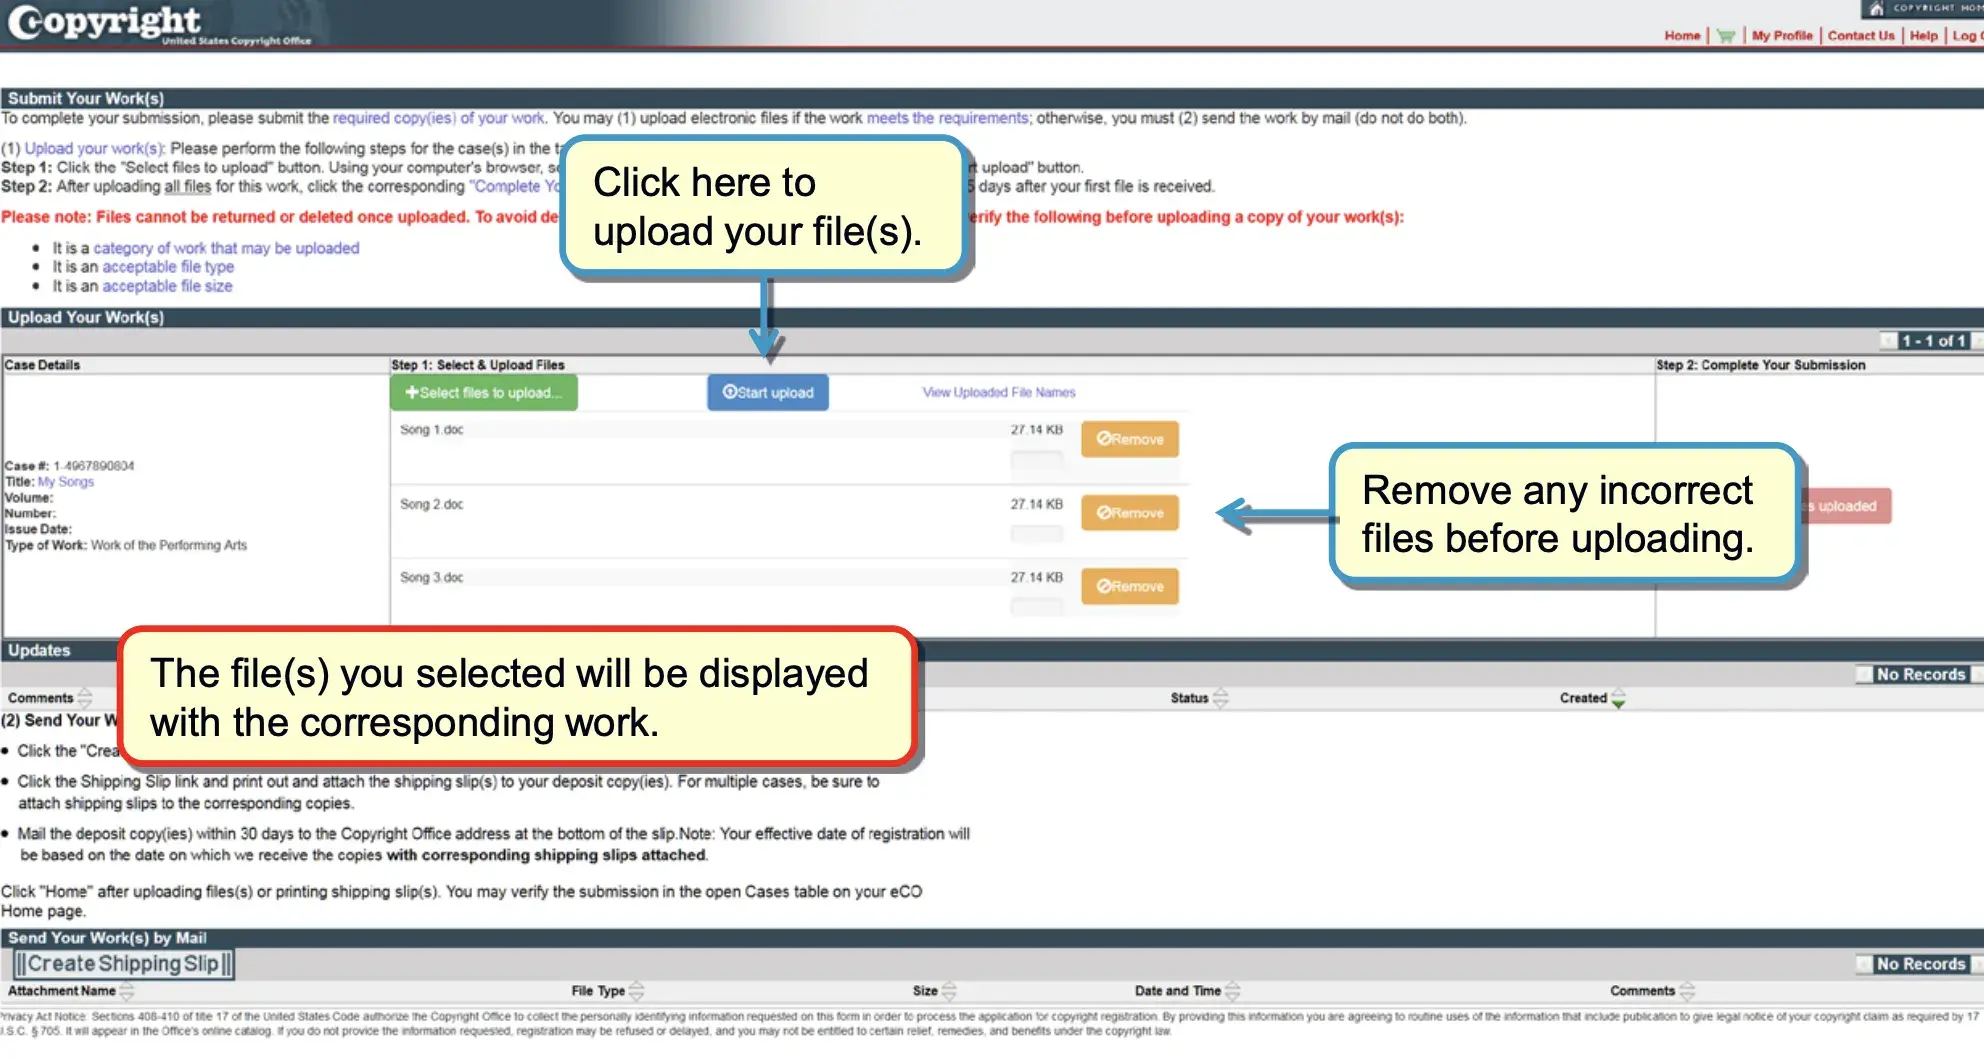Remove the Song 1.doc file
Screen dimensions: 1984x1058
(1130, 439)
